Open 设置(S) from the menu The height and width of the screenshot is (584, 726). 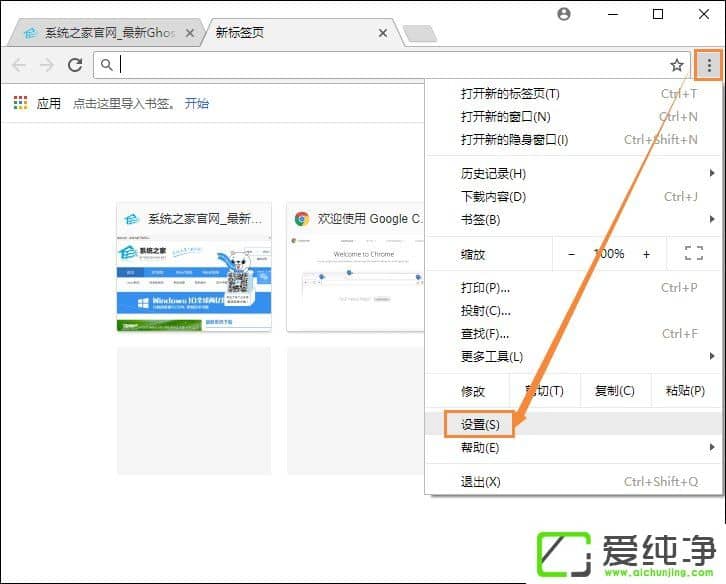[574, 424]
